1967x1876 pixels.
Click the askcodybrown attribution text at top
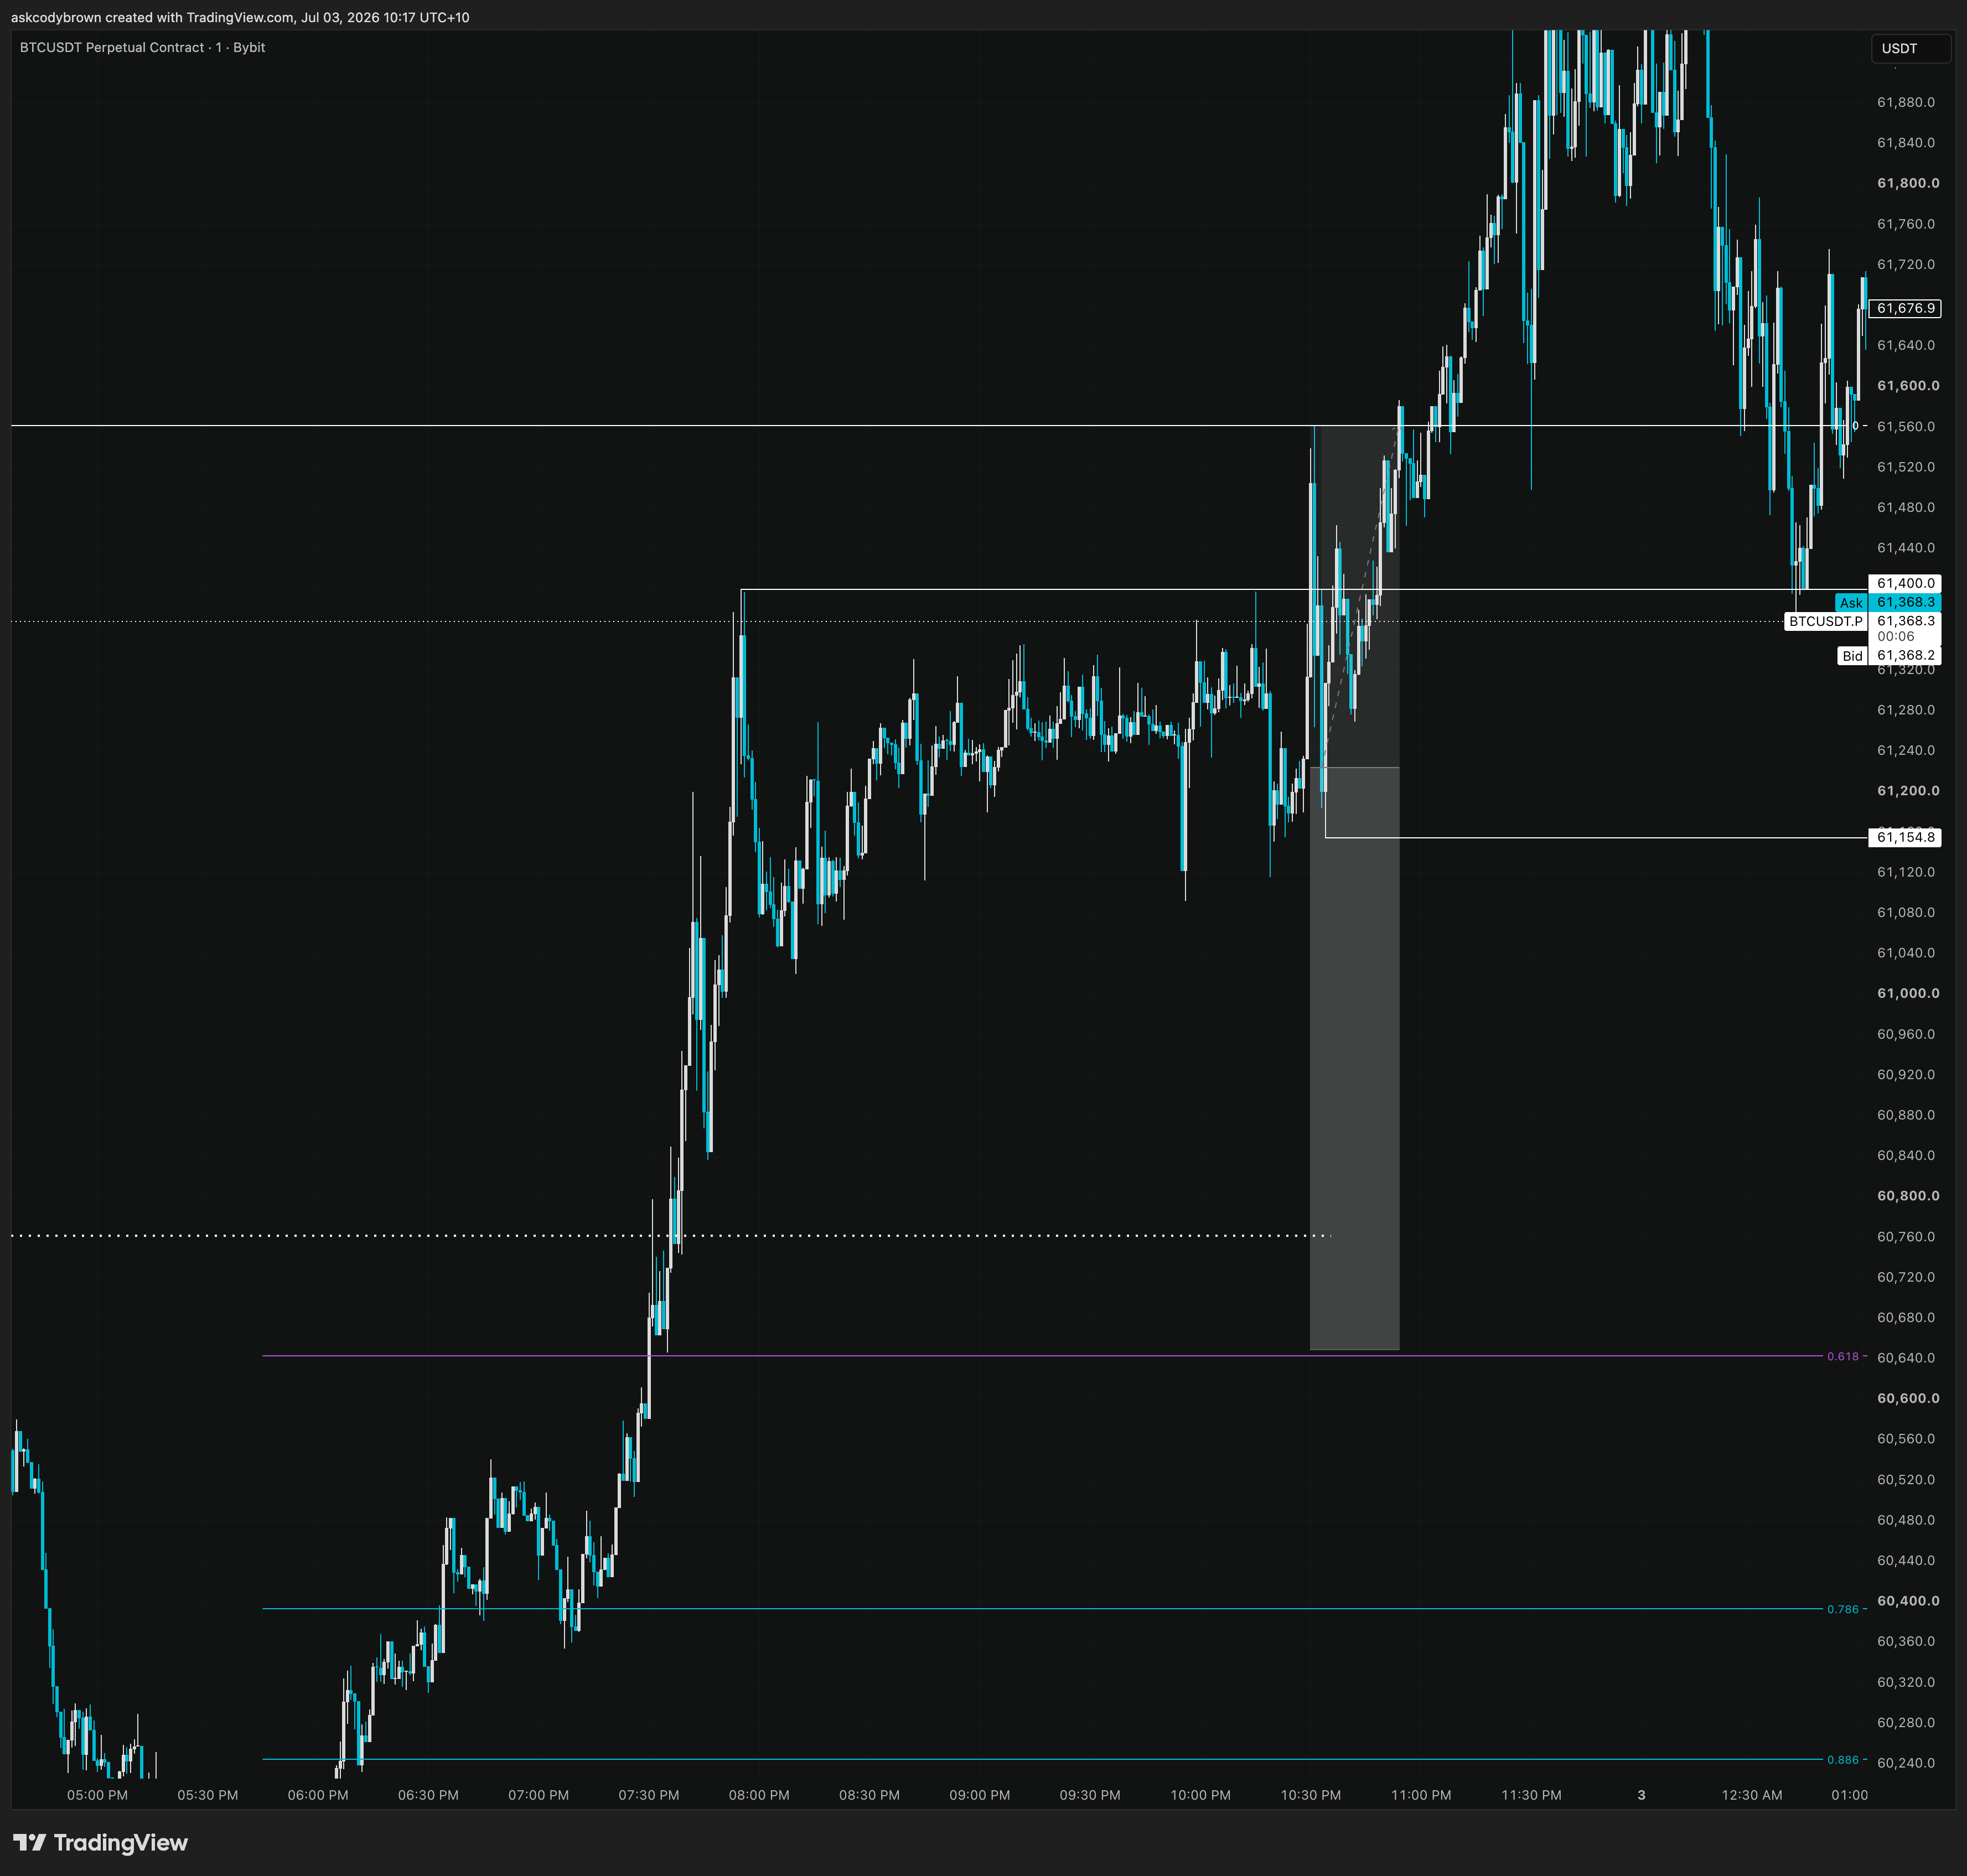[x=240, y=17]
